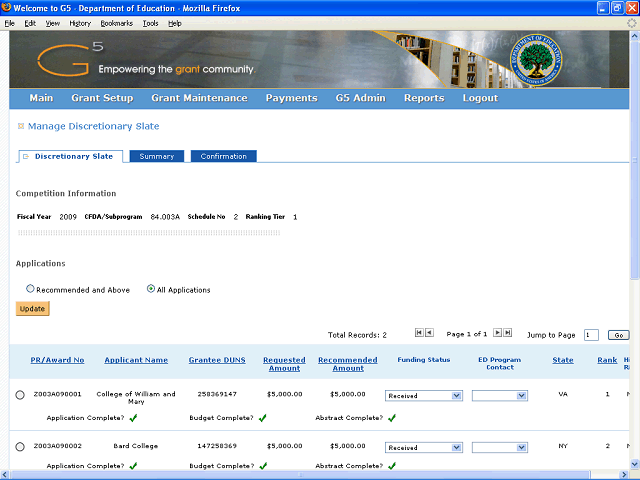Click the icon beside Manage Discretionary Slate
Screen dimensions: 640x480
21,127
